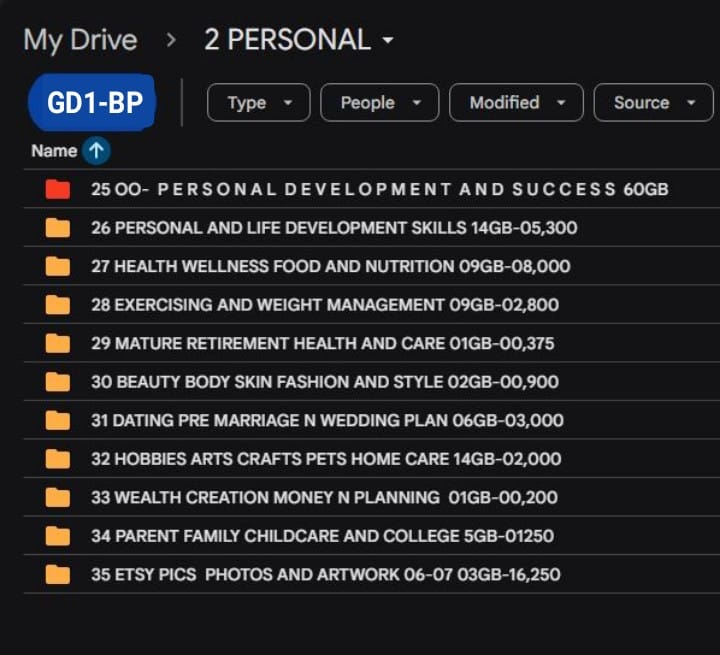Open the Source filter dropdown
720x655 pixels.
(653, 103)
